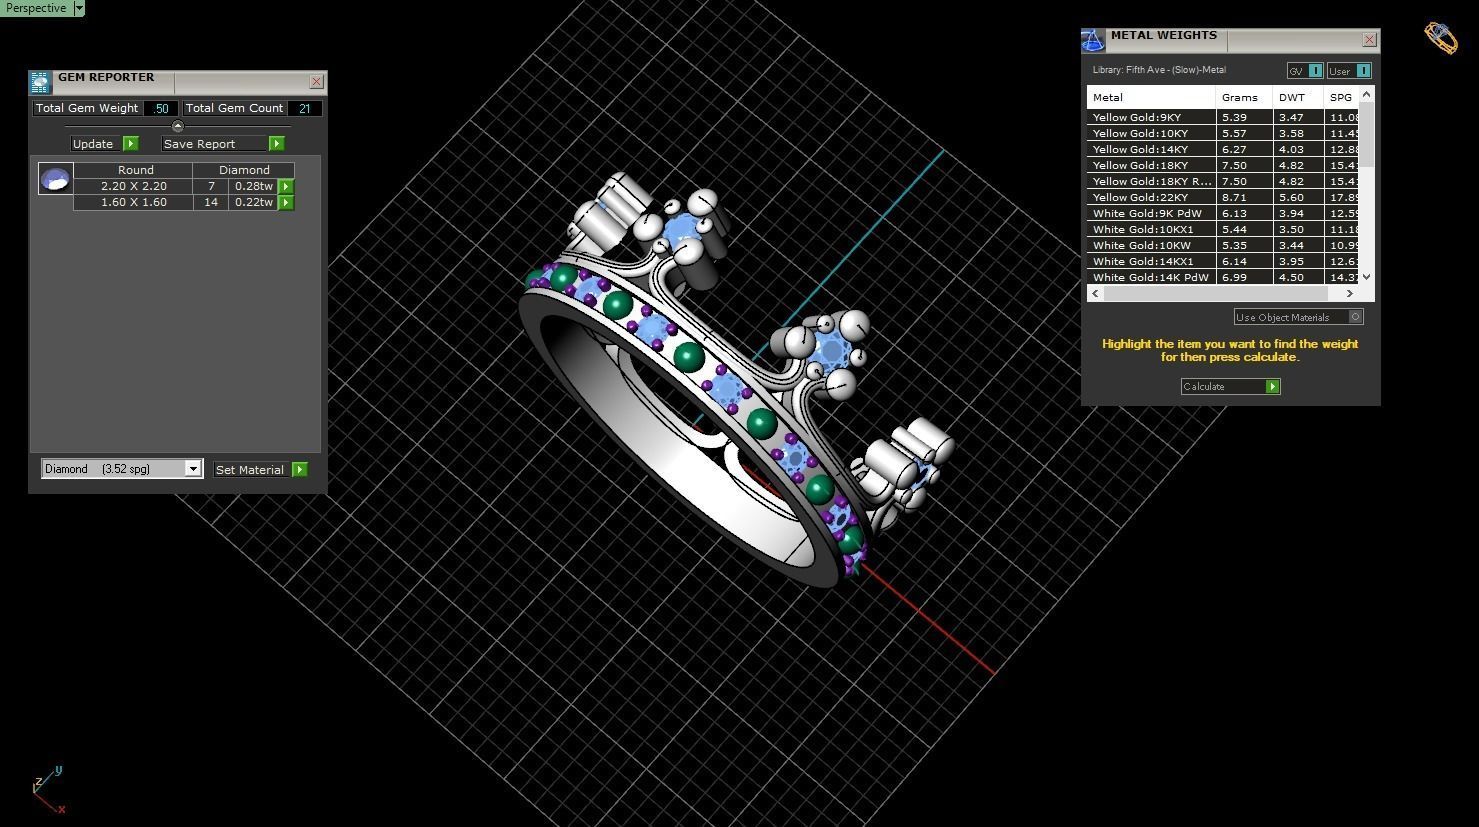Select Yellow Gold:18KY row
The image size is (1479, 827).
click(x=1224, y=165)
